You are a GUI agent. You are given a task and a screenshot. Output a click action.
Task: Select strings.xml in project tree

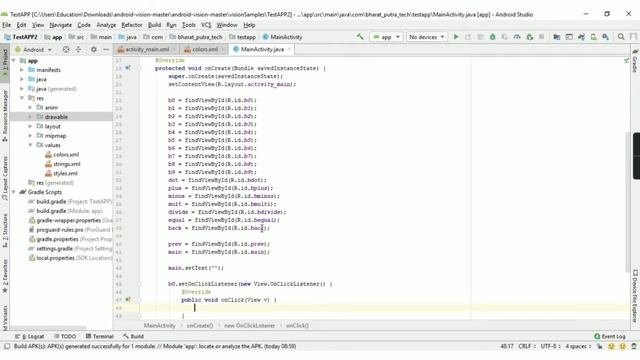point(67,164)
